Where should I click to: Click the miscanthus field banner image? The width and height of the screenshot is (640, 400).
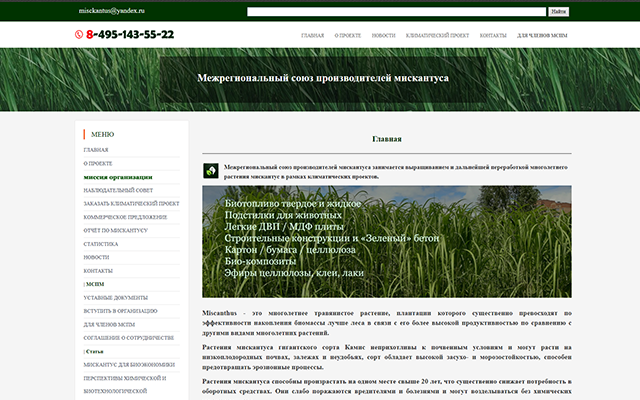386,241
